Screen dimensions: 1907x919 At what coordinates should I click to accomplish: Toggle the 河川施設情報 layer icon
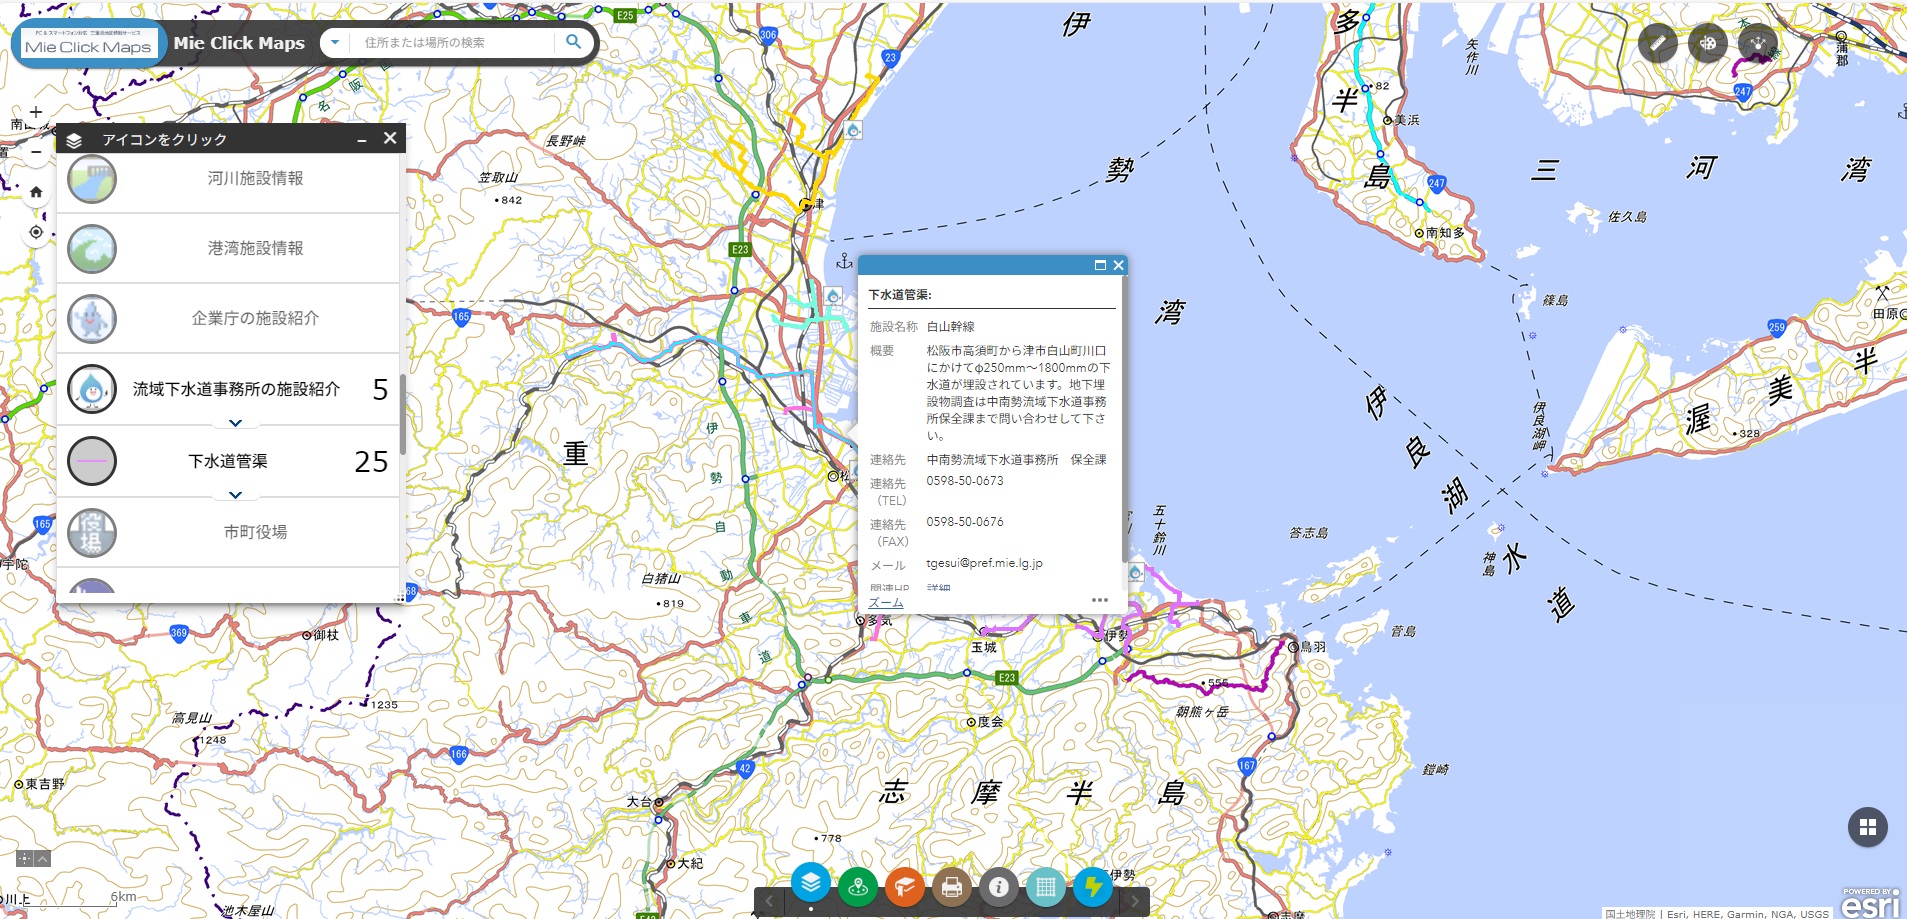(x=92, y=179)
